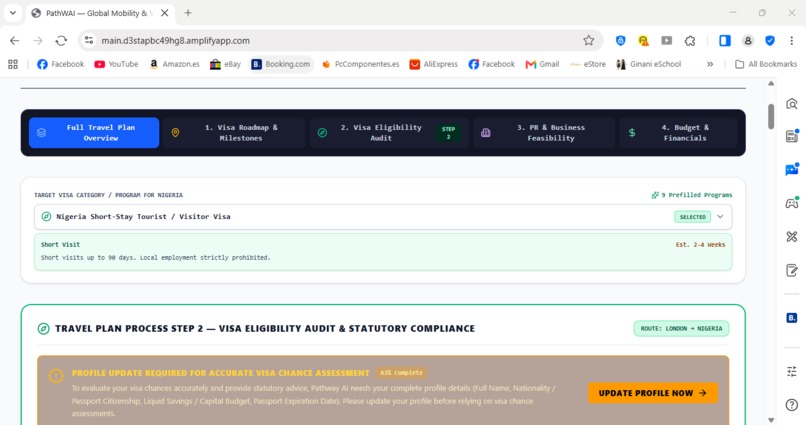Open the browser three-dot menu

[792, 41]
